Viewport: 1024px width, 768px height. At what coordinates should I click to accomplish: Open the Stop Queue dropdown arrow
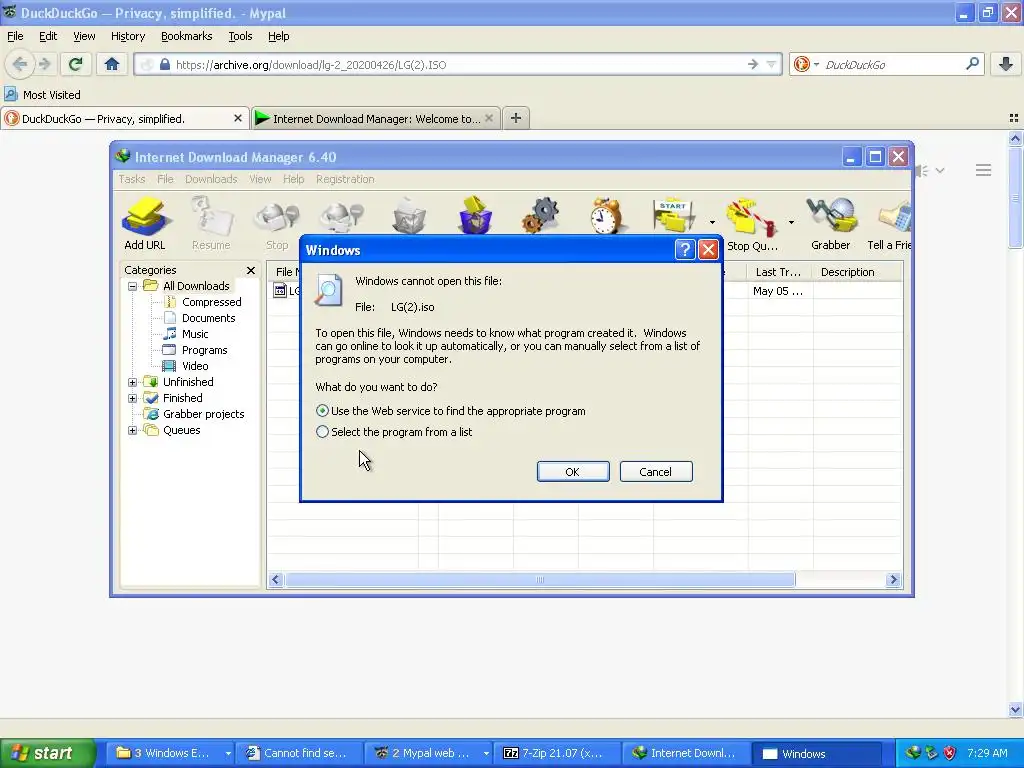click(x=791, y=223)
